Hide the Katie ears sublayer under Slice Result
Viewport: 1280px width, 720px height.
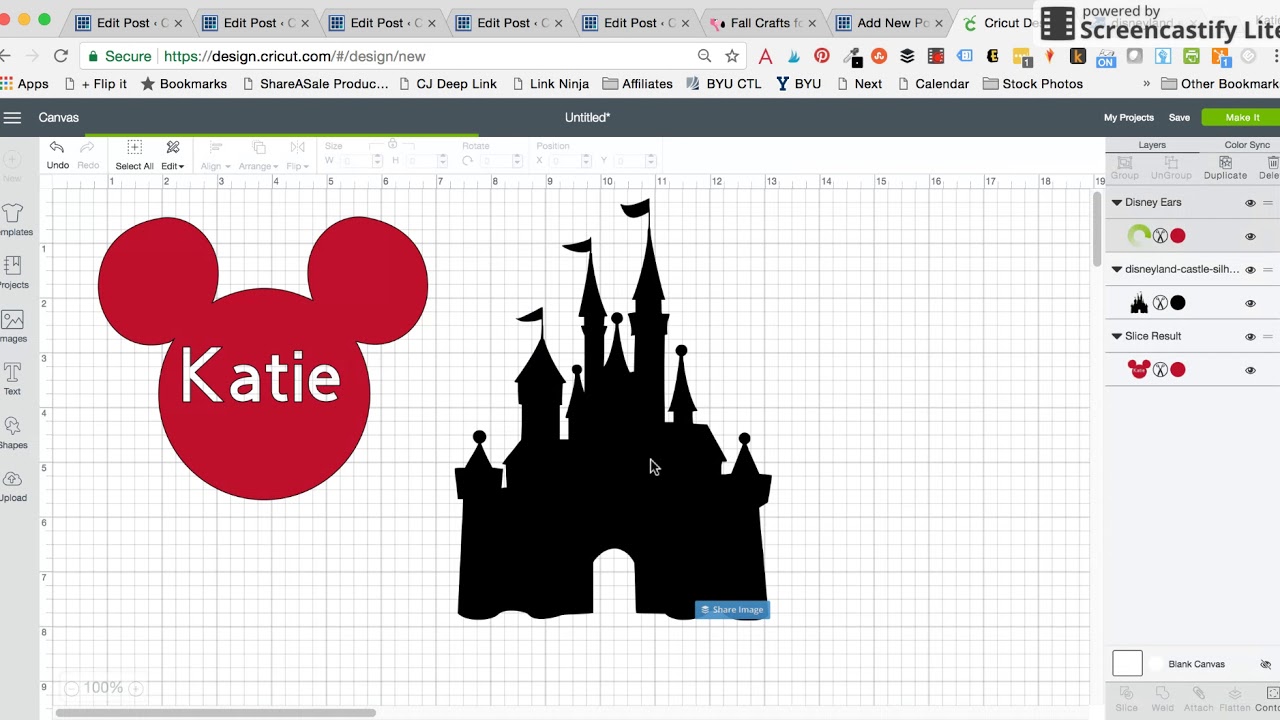1250,371
